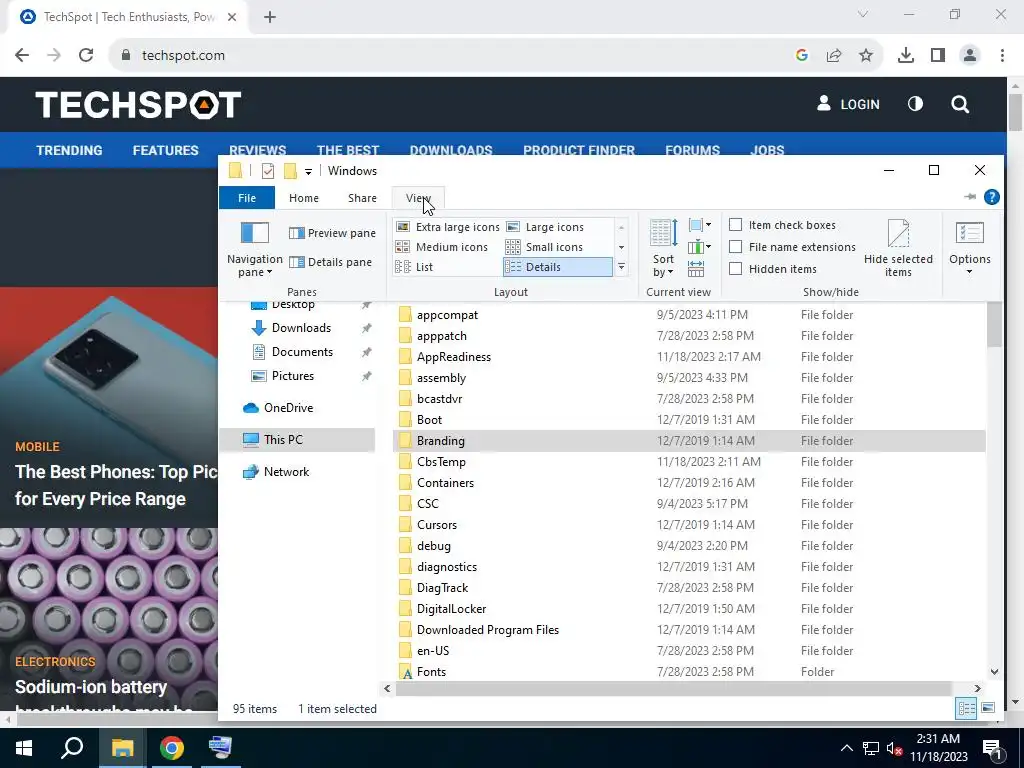This screenshot has width=1024, height=768.
Task: Select OneDrive in navigation pane
Action: [288, 408]
